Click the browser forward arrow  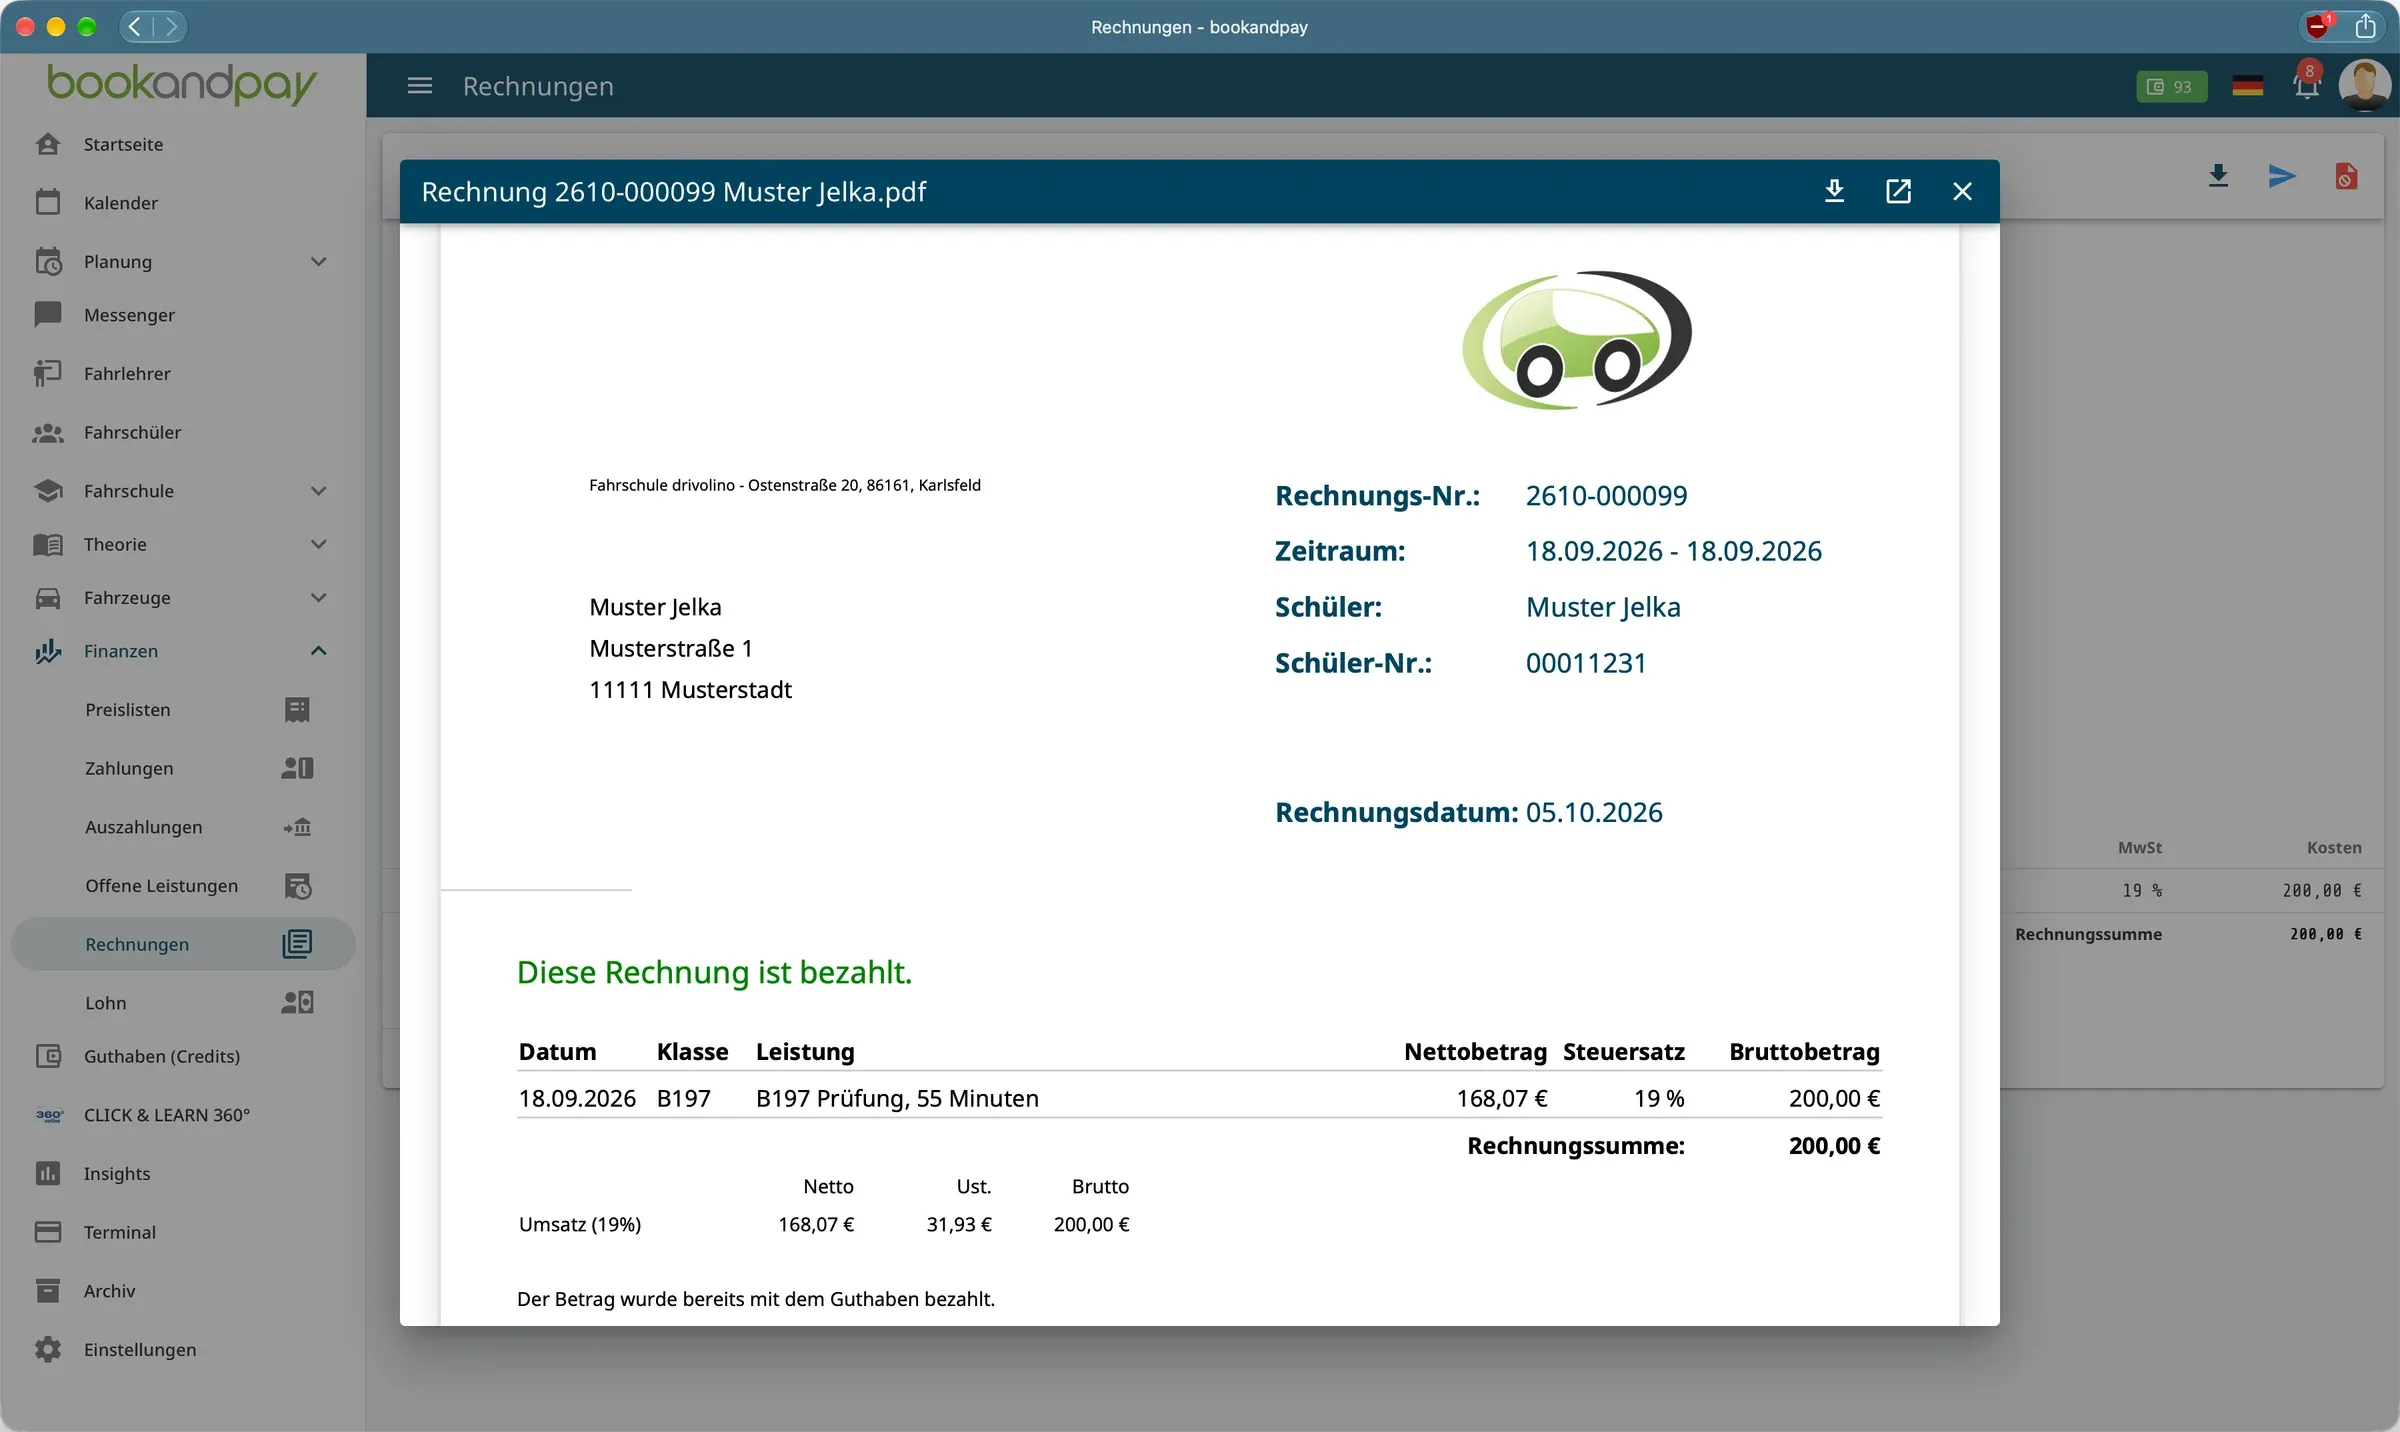click(x=171, y=27)
